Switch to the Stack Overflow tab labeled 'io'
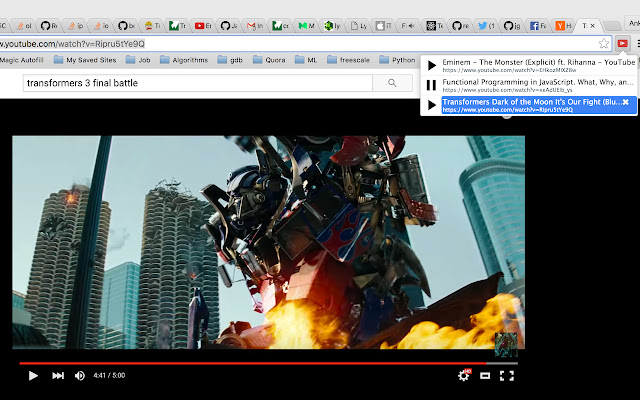640x400 pixels. [101, 26]
